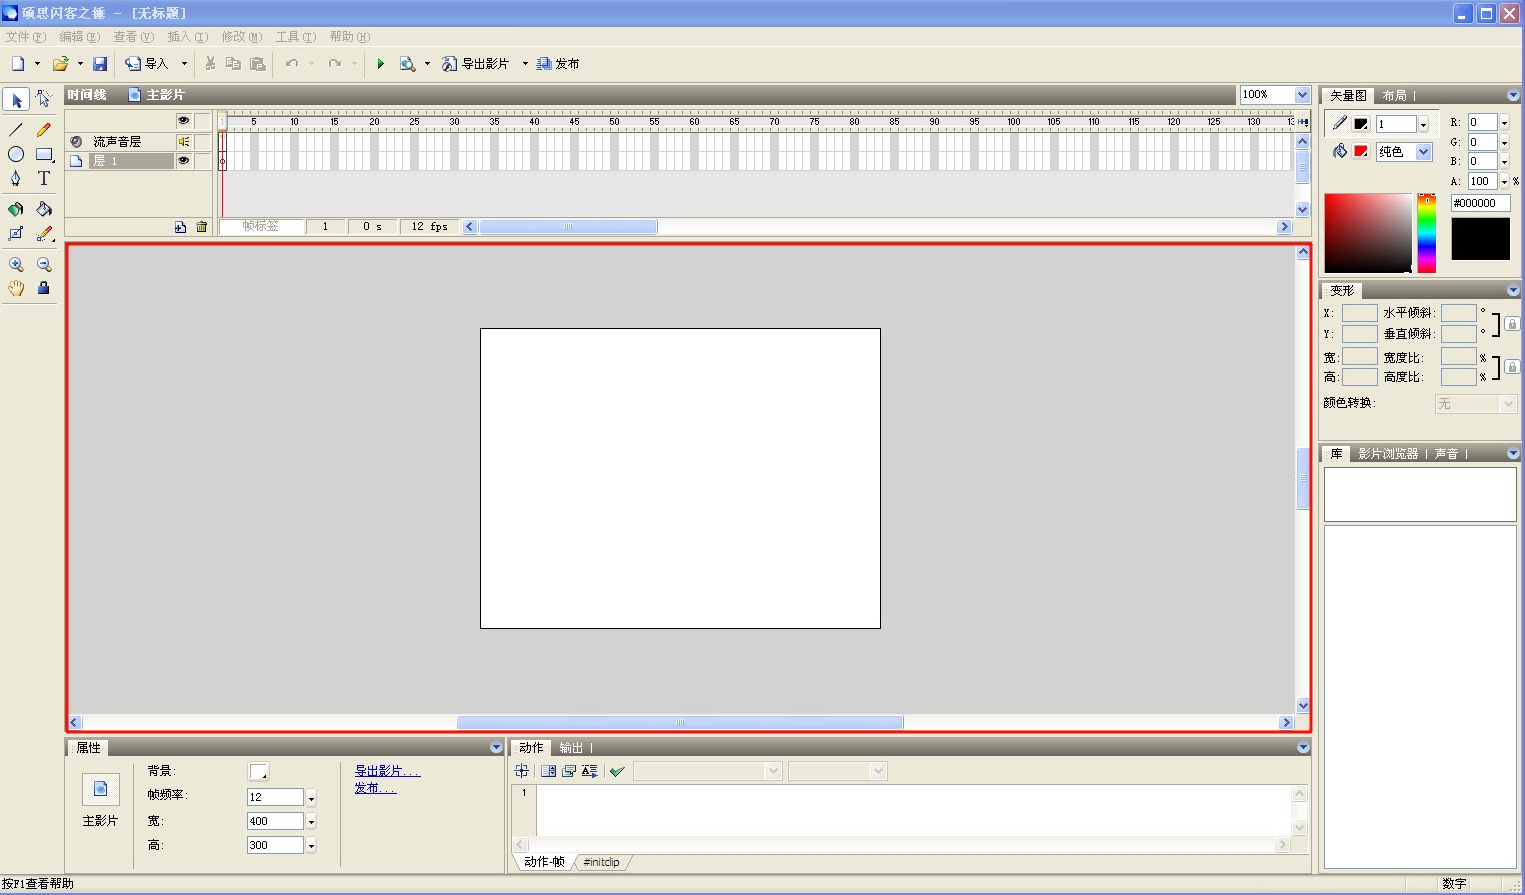1525x895 pixels.
Task: Open the 工具 menu
Action: (296, 37)
